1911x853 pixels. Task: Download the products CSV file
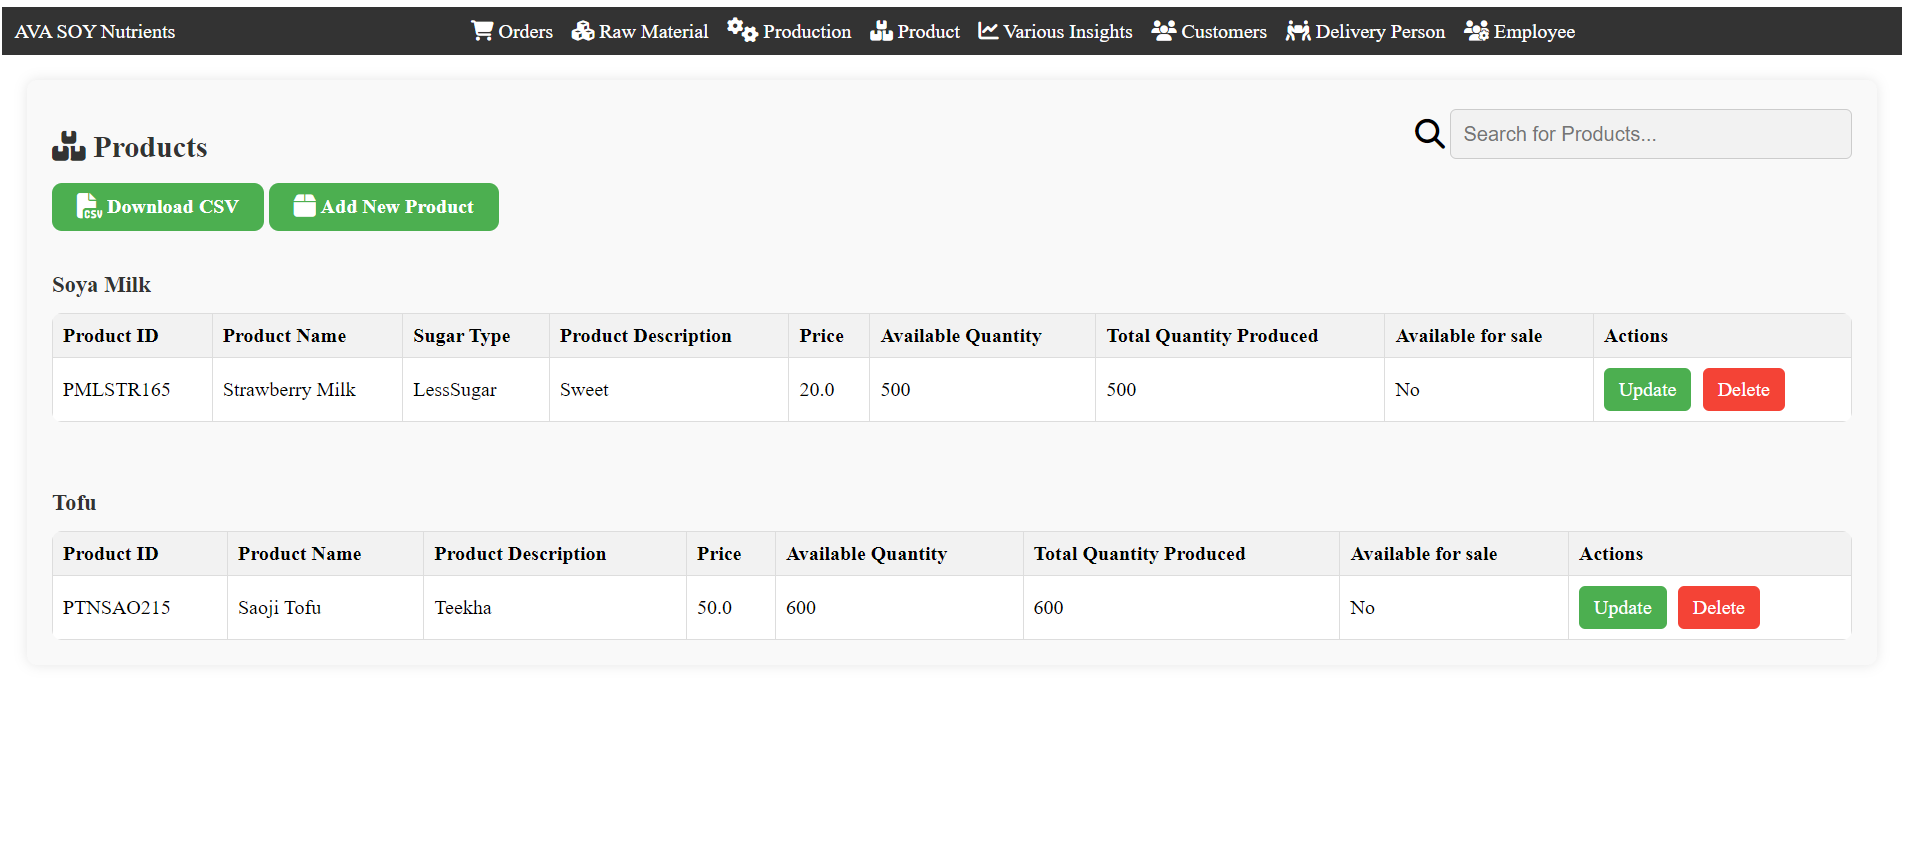point(158,207)
